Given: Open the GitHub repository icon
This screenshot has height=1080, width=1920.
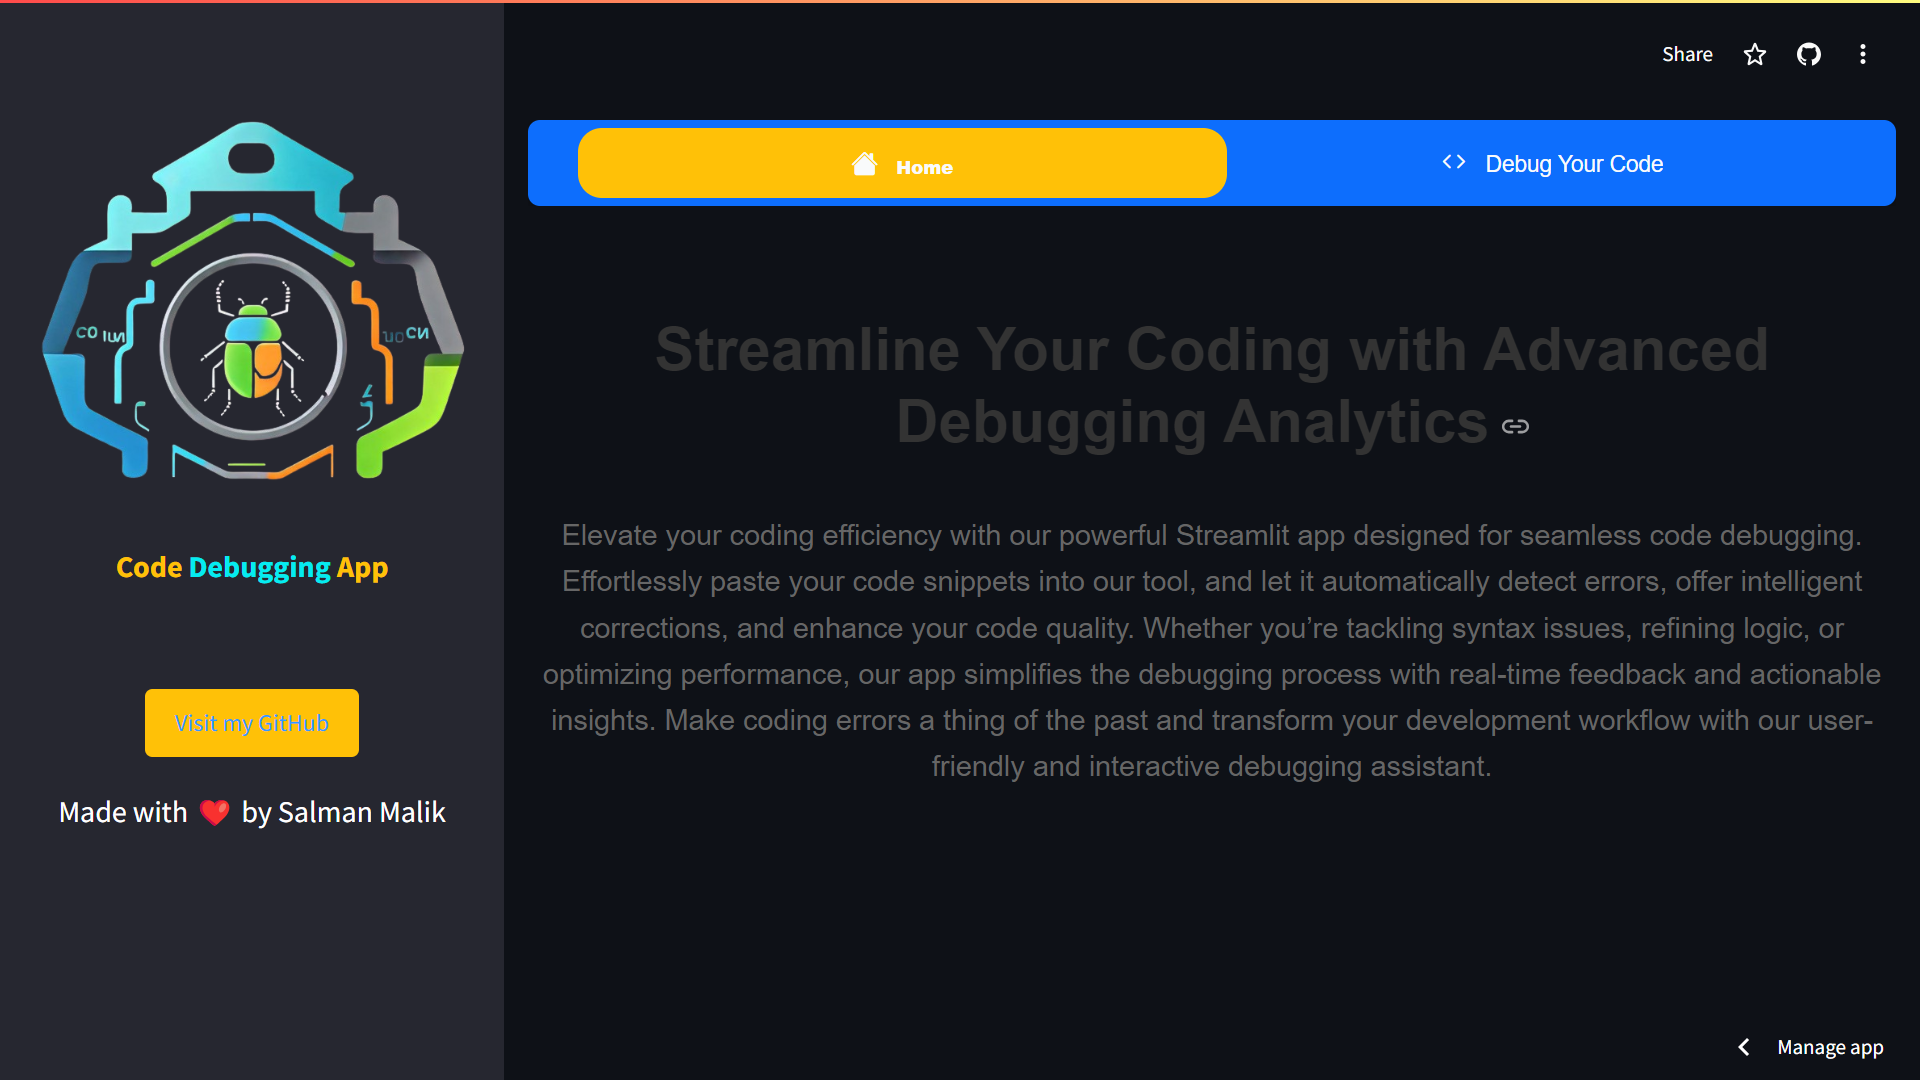Looking at the screenshot, I should [x=1809, y=55].
